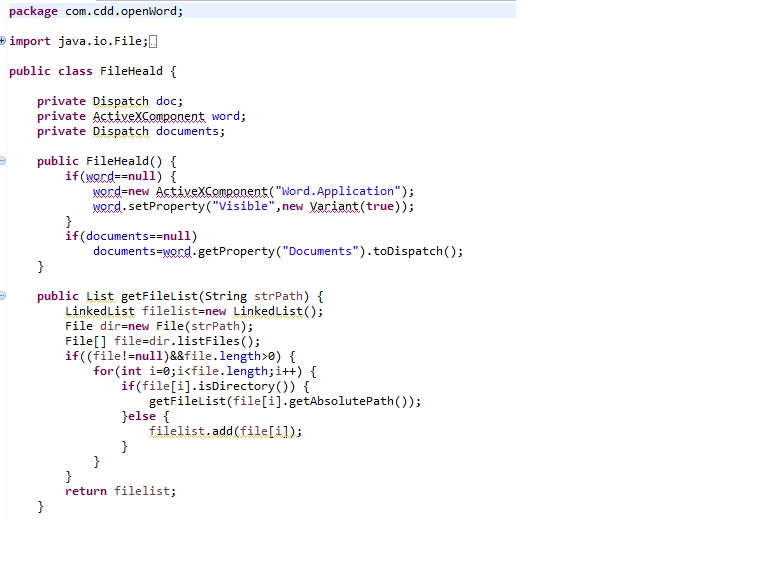Click the folded imports placeholder box

pyautogui.click(x=153, y=42)
